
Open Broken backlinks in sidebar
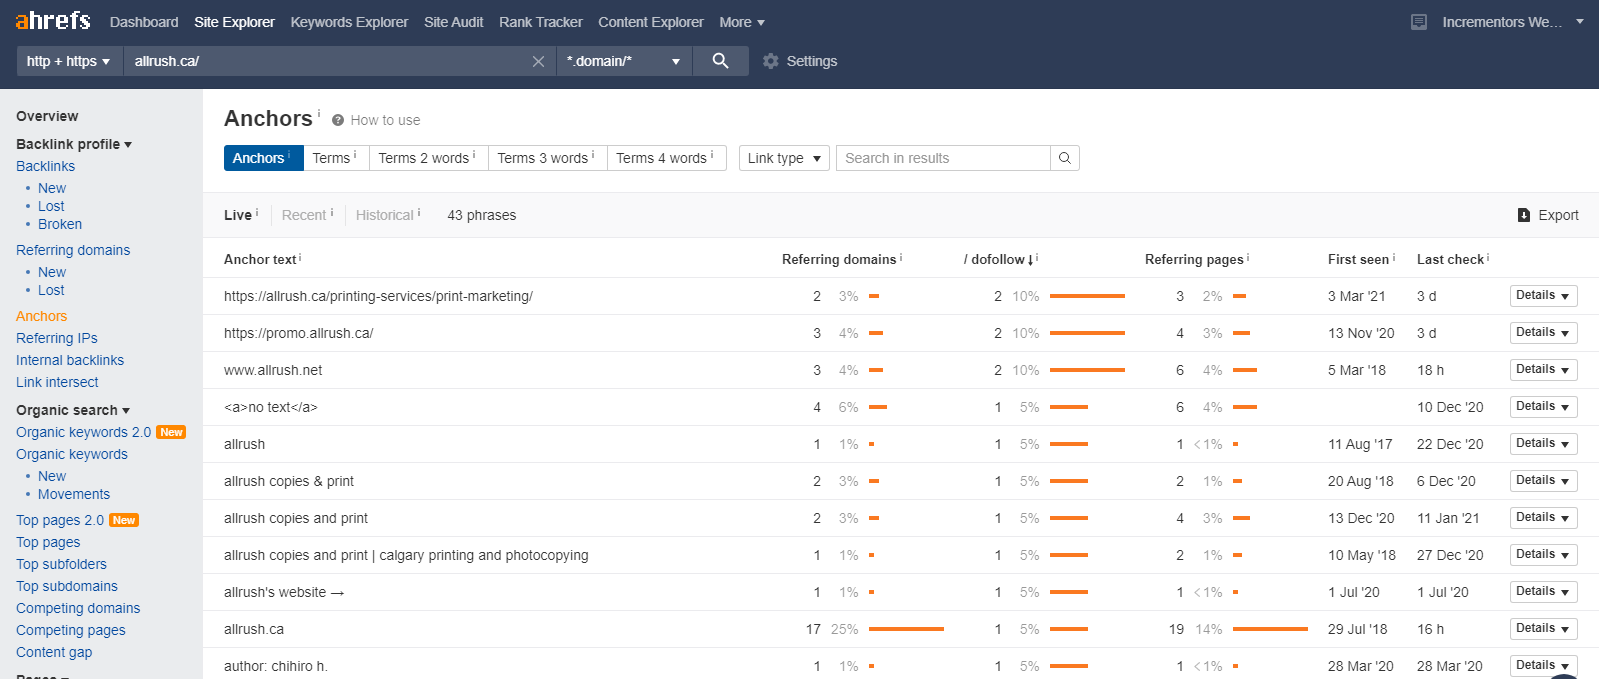coord(60,224)
